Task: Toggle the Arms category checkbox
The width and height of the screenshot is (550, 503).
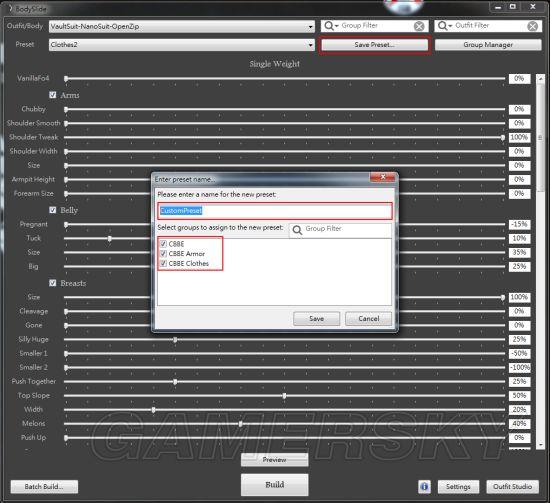Action: (x=53, y=95)
